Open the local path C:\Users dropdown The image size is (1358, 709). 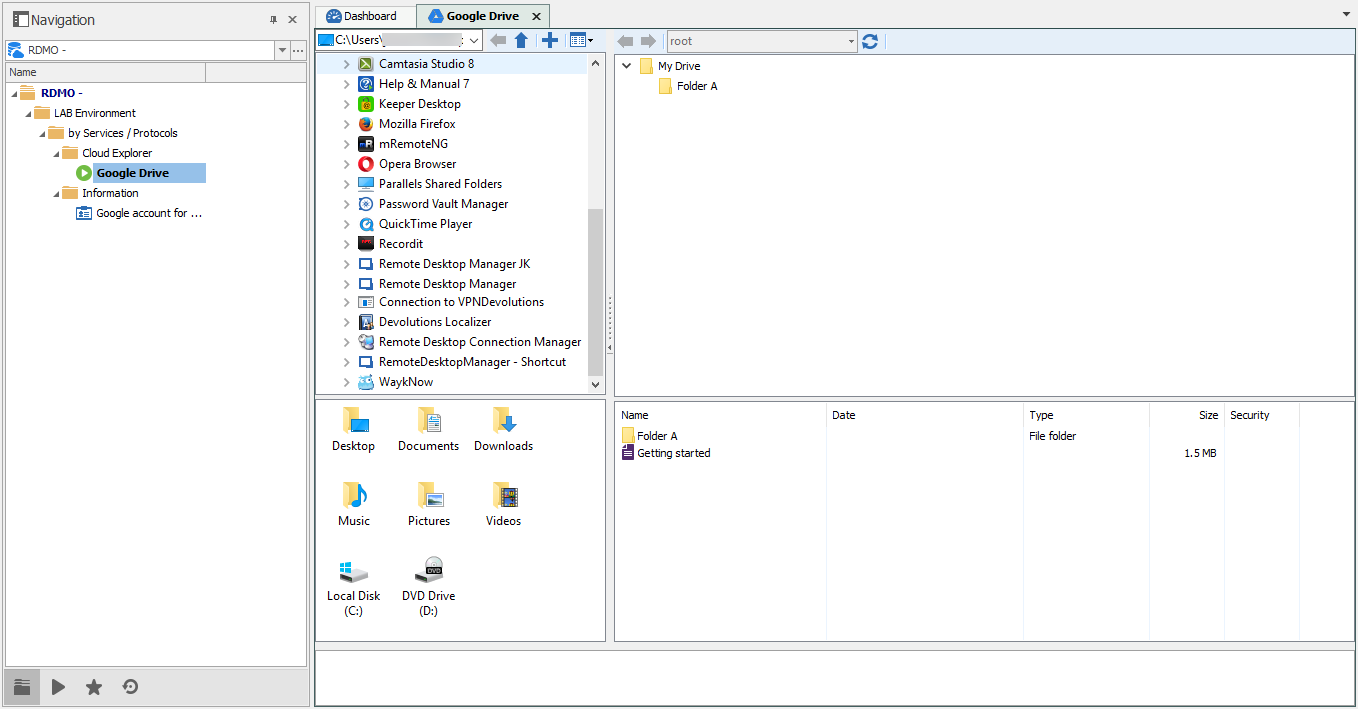pos(474,41)
